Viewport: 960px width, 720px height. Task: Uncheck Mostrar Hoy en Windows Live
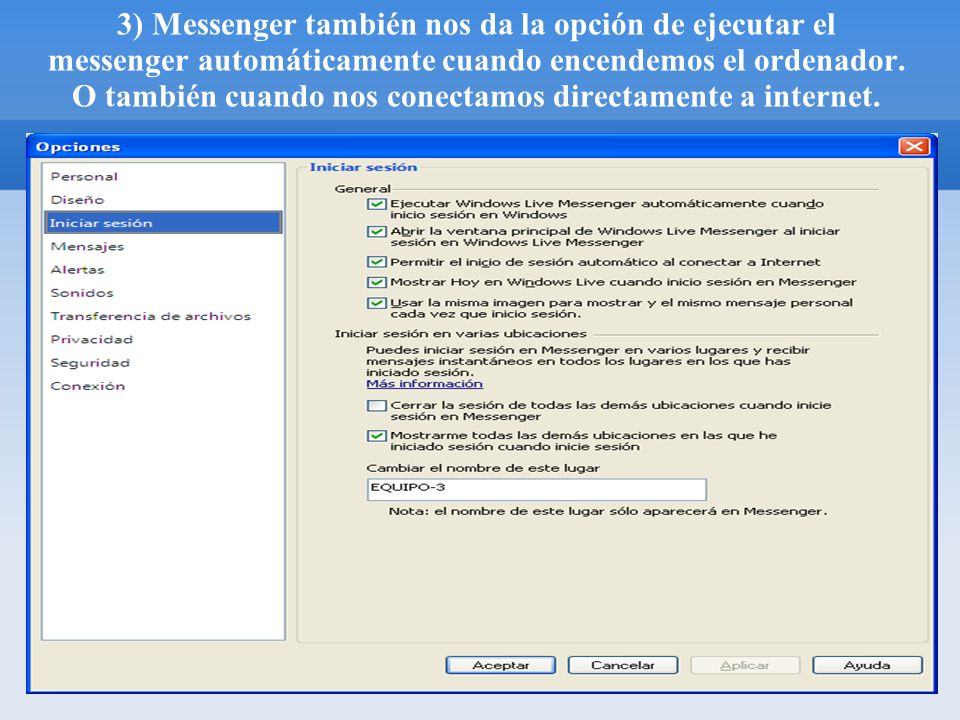point(376,282)
